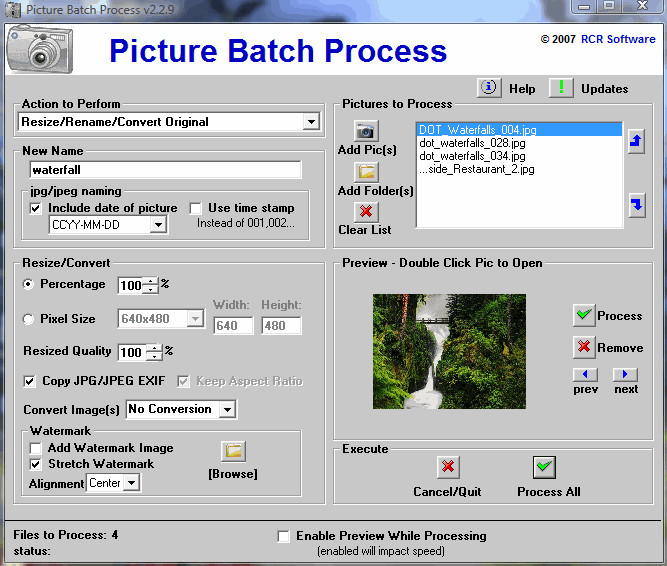This screenshot has height=566, width=667.
Task: Select the Pixel Size radio button
Action: point(28,319)
